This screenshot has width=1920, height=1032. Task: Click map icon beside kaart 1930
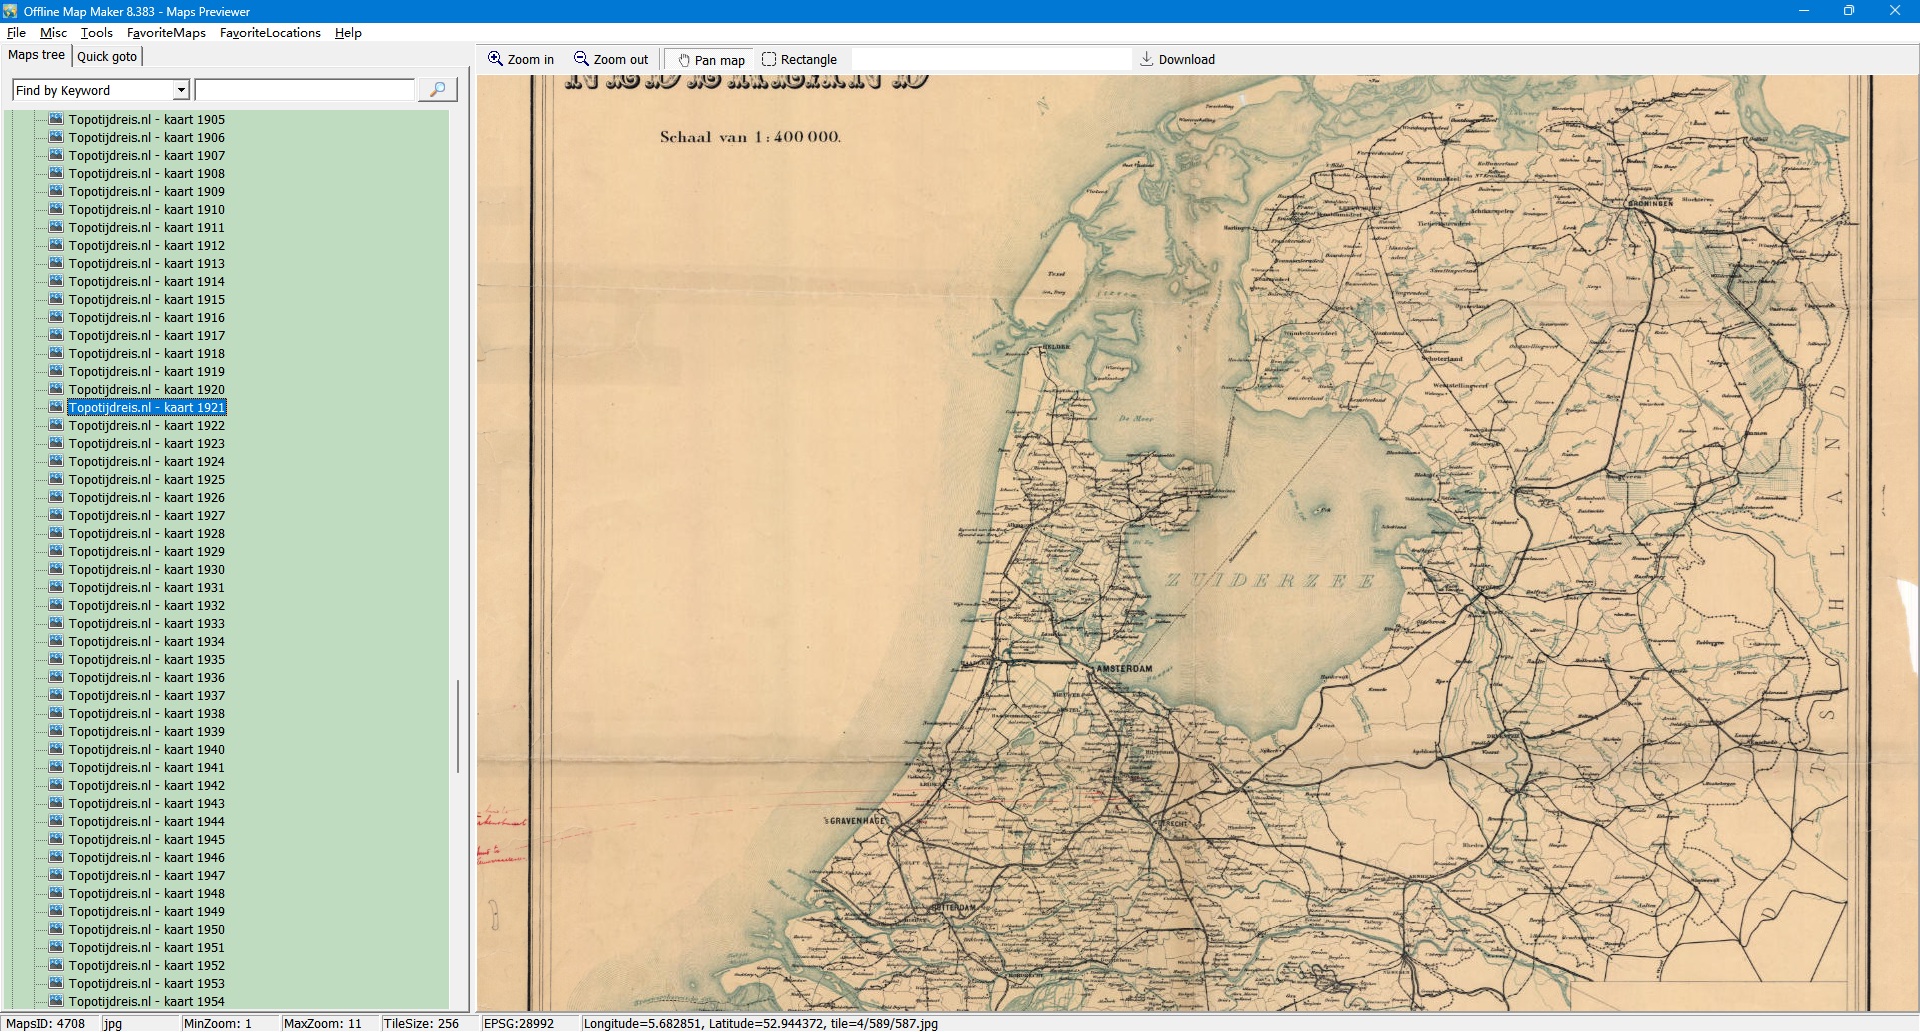tap(56, 569)
